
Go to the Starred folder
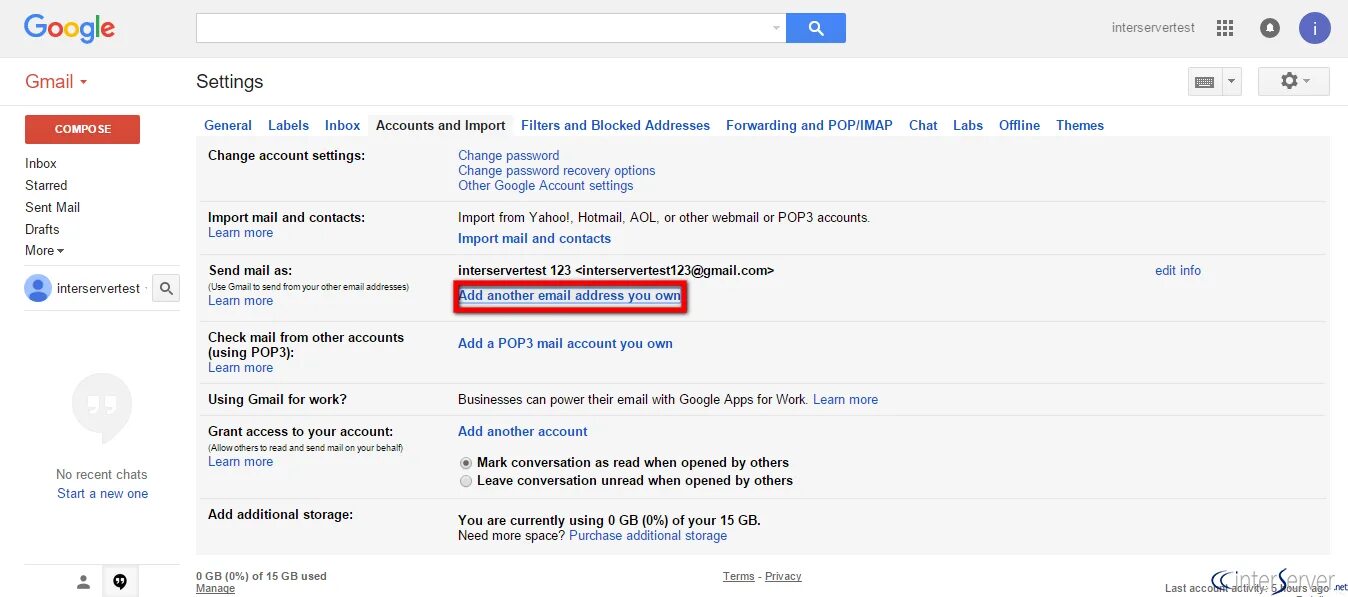click(x=46, y=185)
